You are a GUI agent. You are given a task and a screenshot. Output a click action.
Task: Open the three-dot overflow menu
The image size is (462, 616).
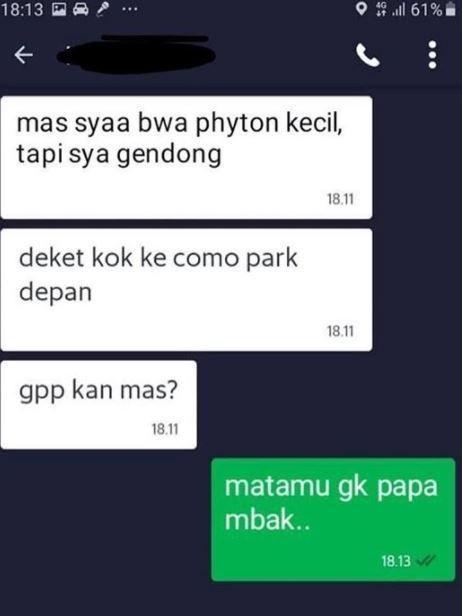(433, 55)
